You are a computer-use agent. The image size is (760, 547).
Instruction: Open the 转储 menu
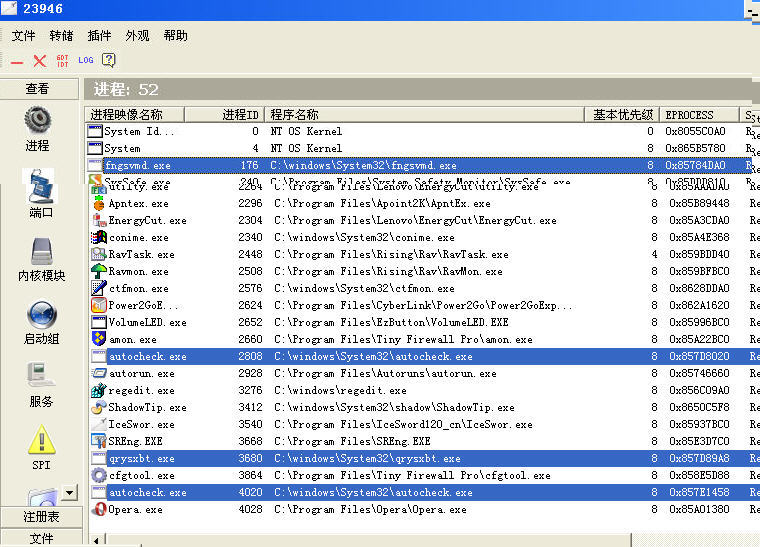click(x=61, y=35)
